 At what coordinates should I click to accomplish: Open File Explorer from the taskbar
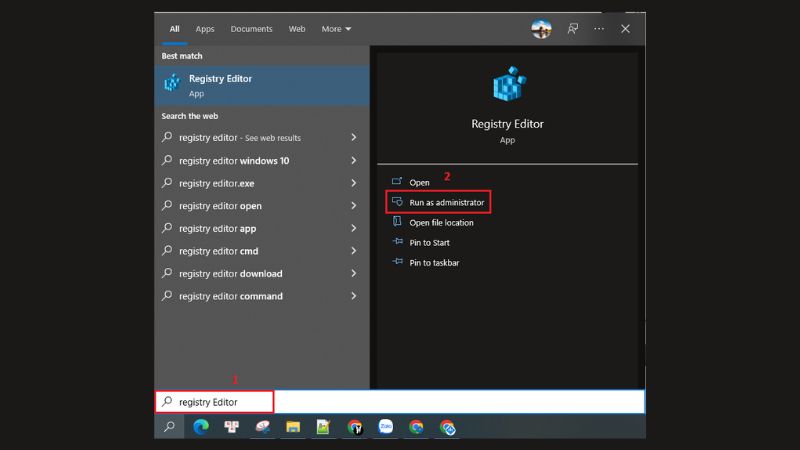click(293, 427)
